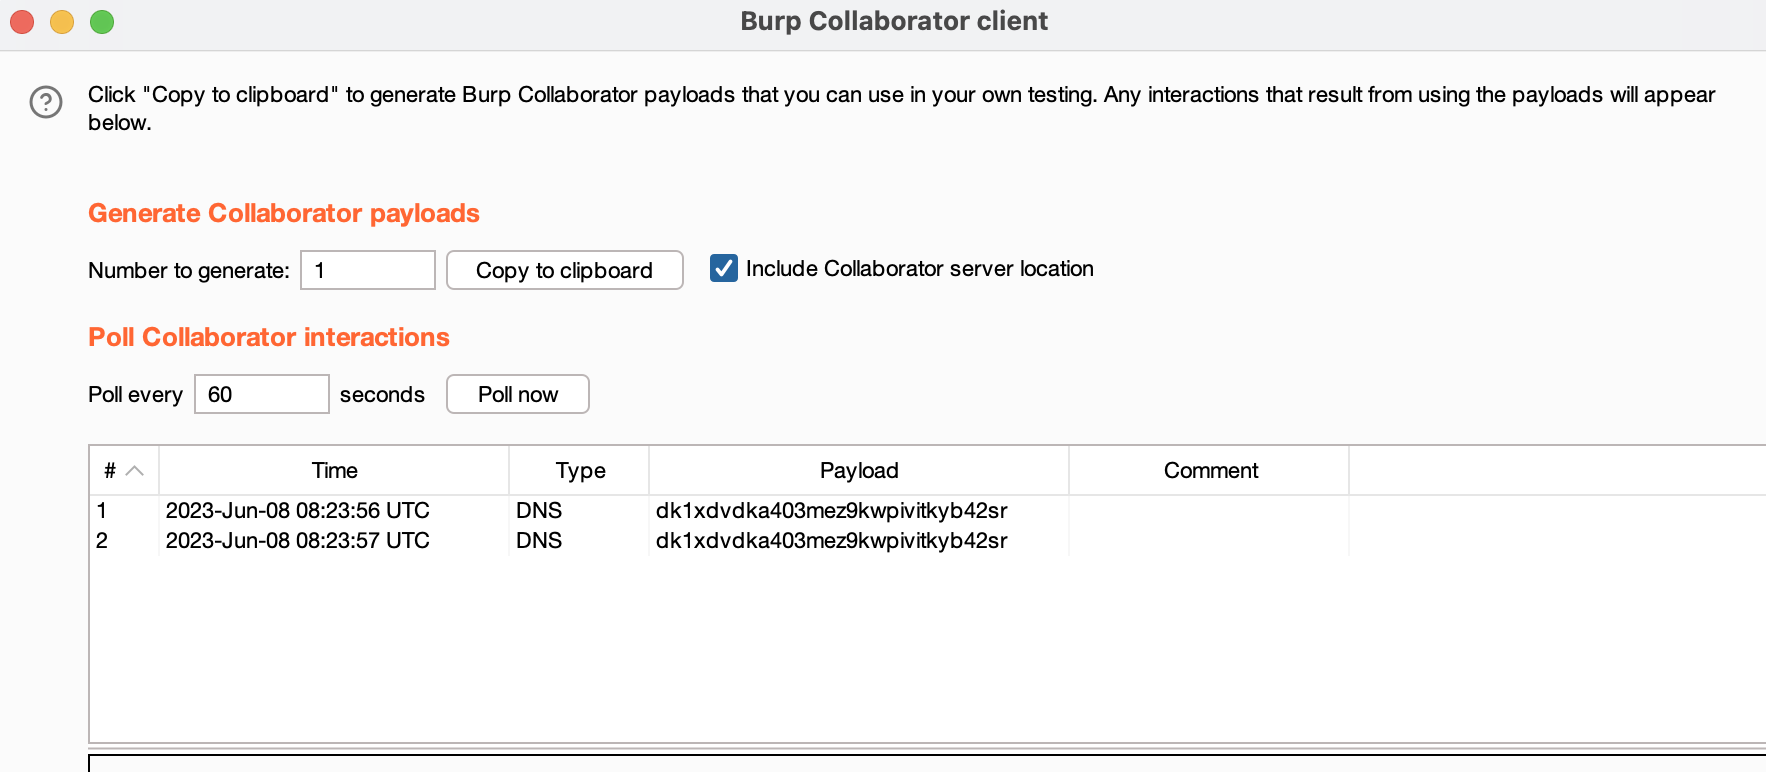Click the Comment column header
The width and height of the screenshot is (1766, 772).
click(x=1210, y=470)
